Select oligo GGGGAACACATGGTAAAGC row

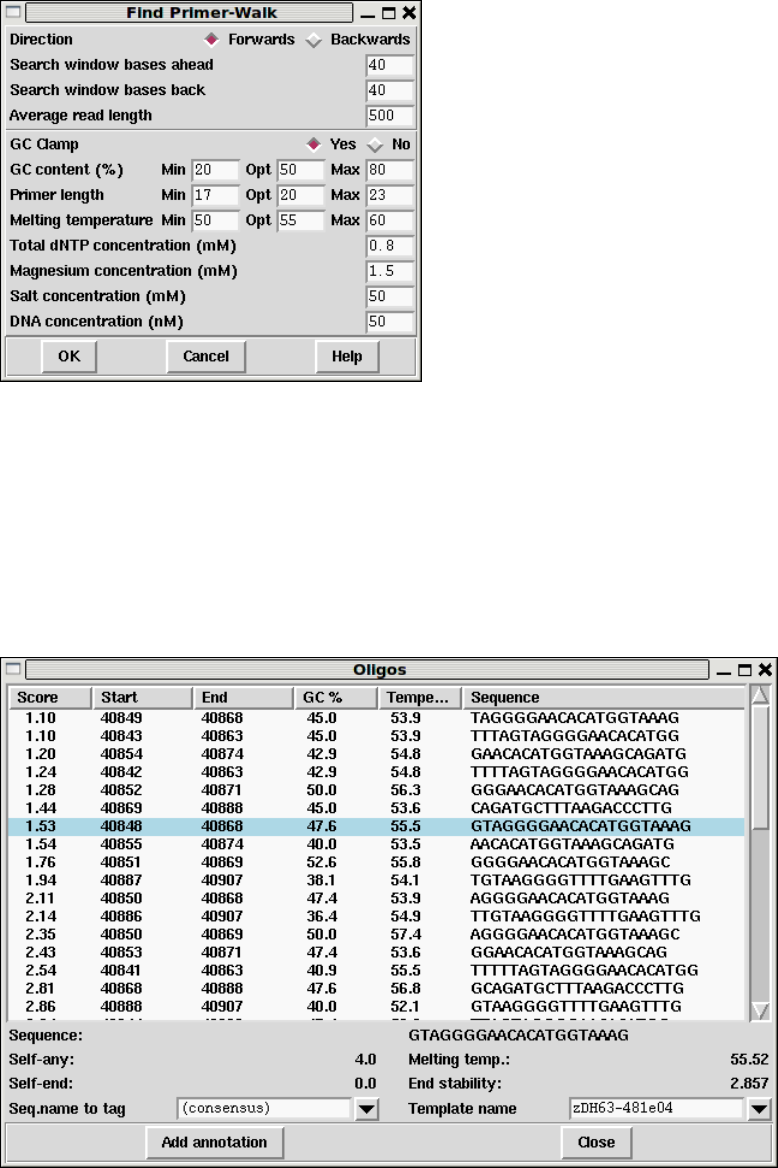click(x=376, y=863)
